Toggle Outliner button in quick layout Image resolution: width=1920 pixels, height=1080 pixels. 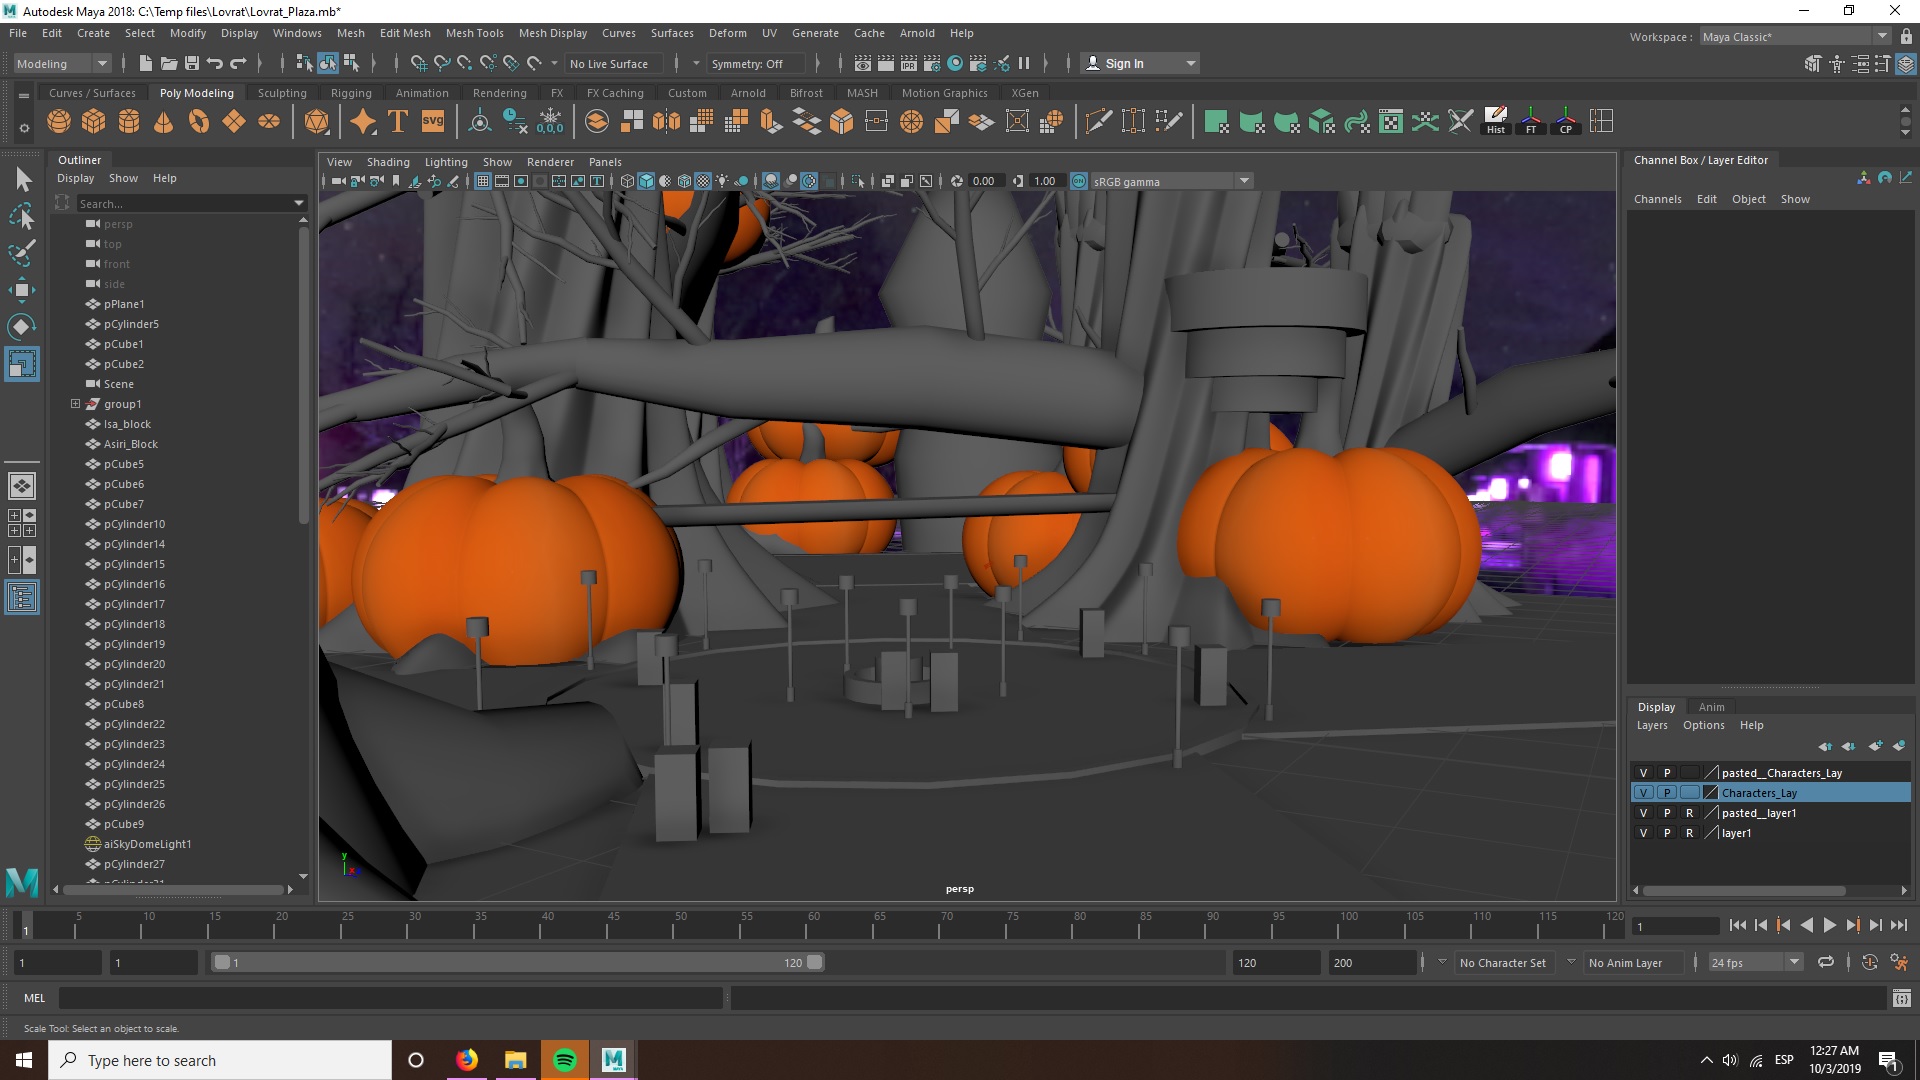click(22, 598)
